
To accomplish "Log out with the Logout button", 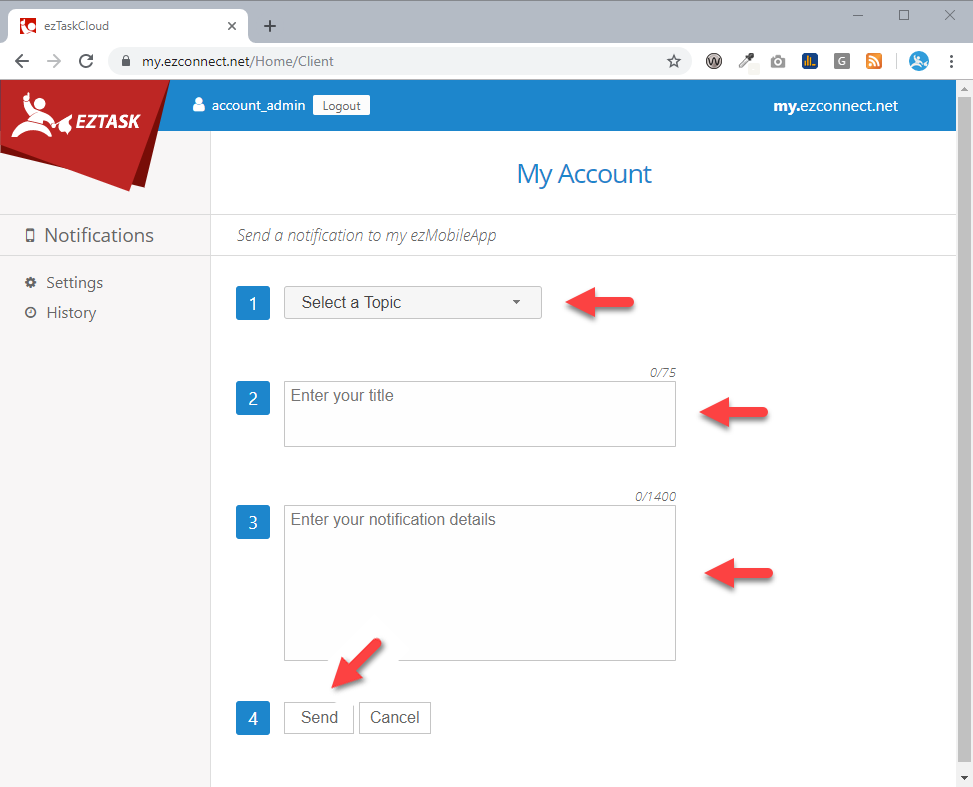I will click(x=341, y=106).
